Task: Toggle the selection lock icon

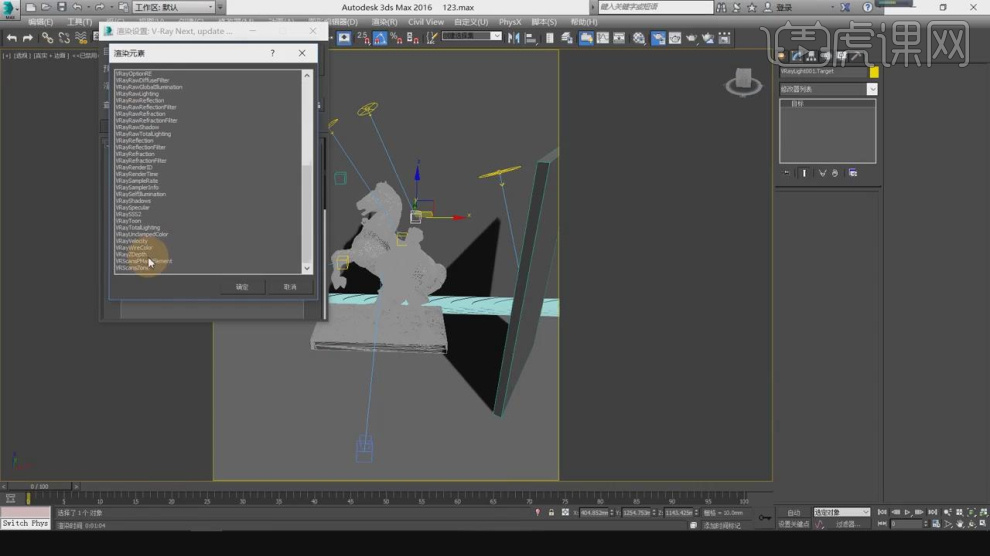Action: point(551,512)
